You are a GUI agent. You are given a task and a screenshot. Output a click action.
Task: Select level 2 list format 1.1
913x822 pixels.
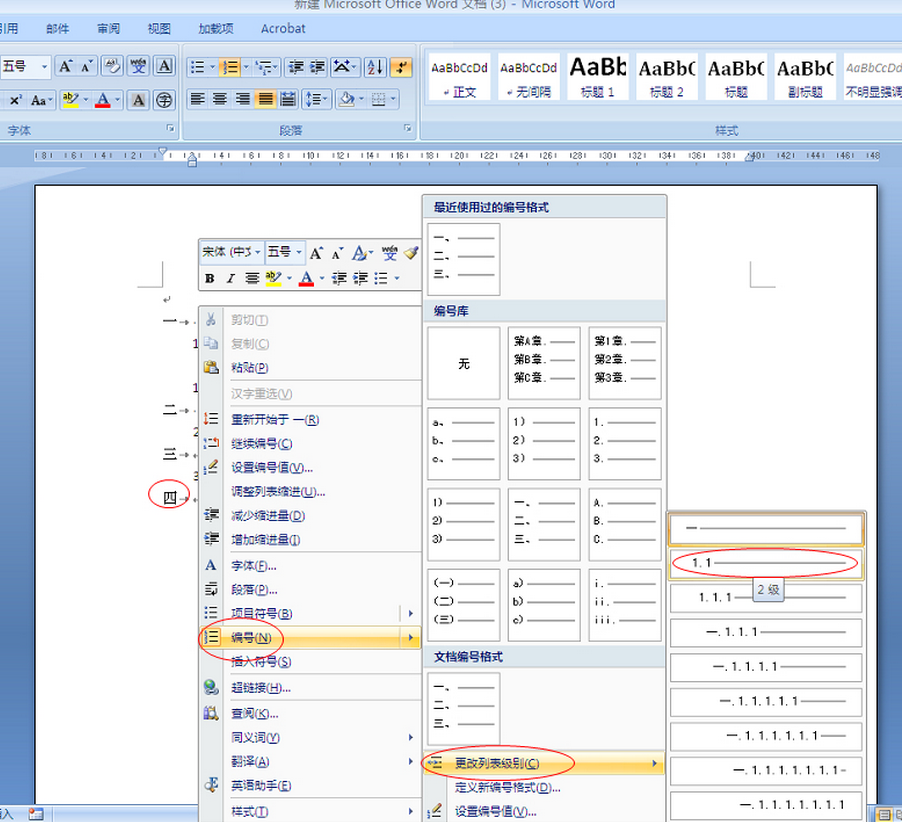pyautogui.click(x=766, y=564)
